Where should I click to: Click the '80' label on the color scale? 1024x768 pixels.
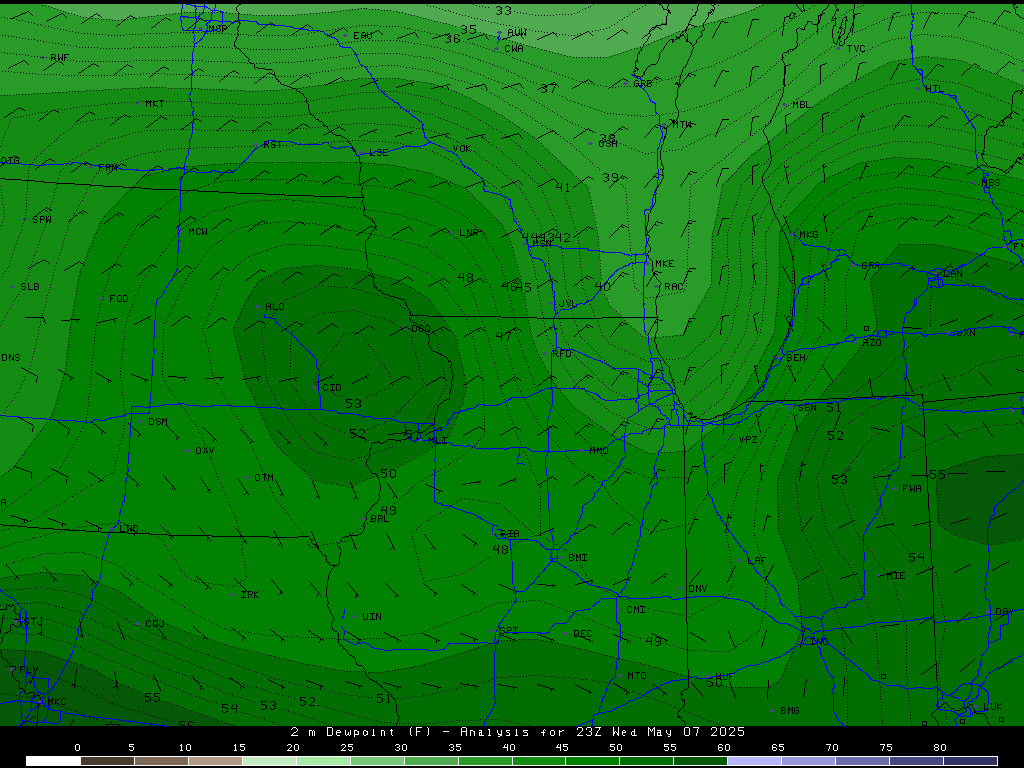940,748
